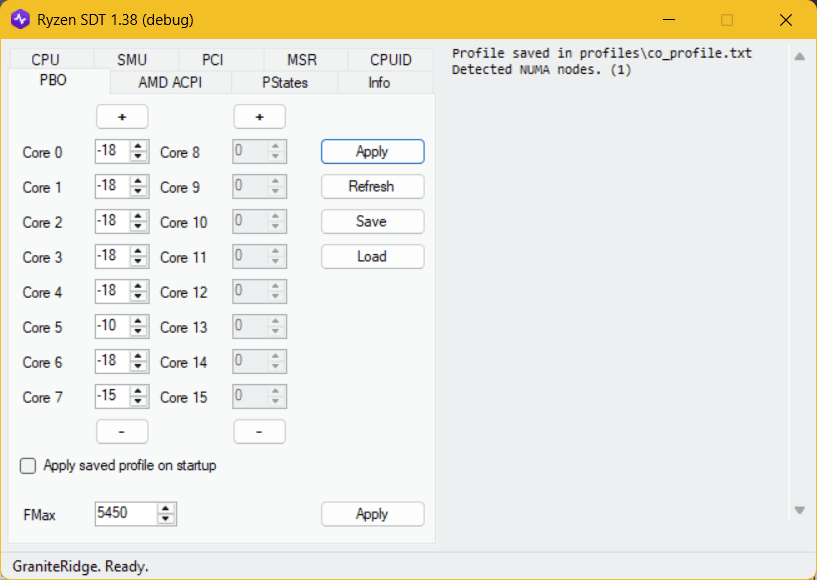Screen dimensions: 817x580
Task: Increase the Core 5 offset with up arrow
Action: [138, 321]
